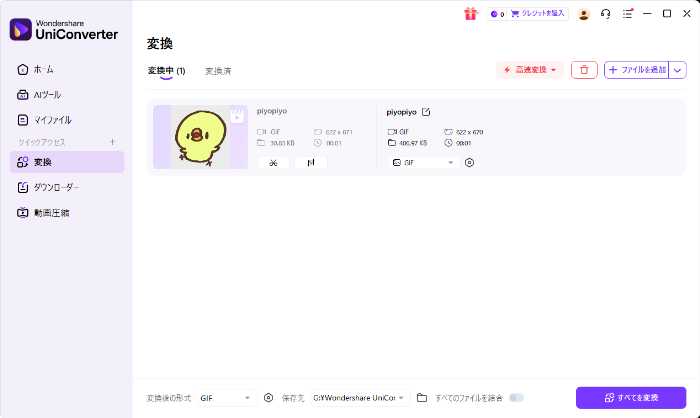Screen dimensions: 700x418
Task: Maximize the UniConverter window
Action: click(667, 14)
